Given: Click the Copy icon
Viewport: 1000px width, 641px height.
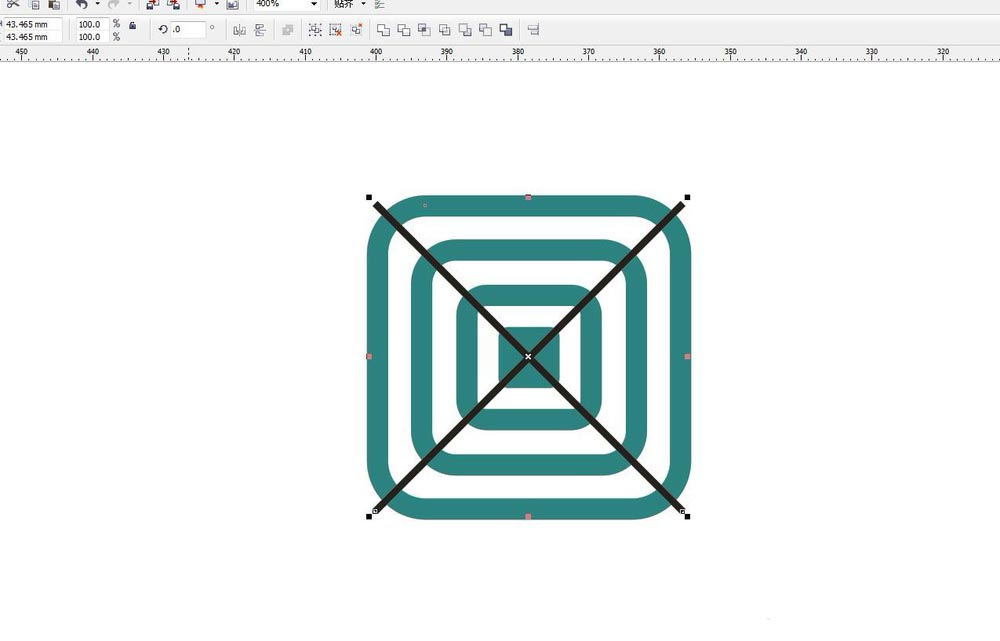Looking at the screenshot, I should 34,4.
